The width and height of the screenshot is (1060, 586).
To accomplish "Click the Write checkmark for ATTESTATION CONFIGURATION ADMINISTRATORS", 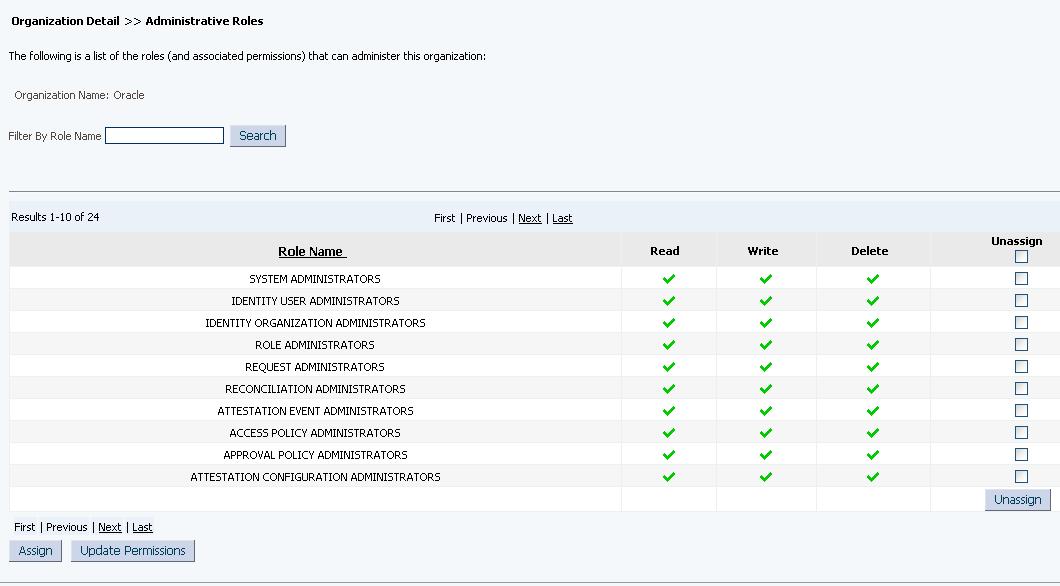I will [765, 477].
